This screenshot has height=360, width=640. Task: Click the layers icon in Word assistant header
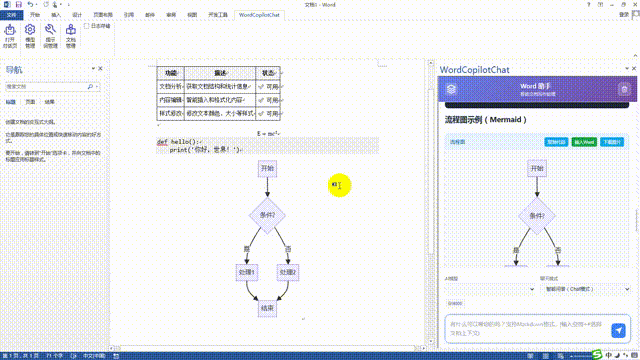[451, 89]
